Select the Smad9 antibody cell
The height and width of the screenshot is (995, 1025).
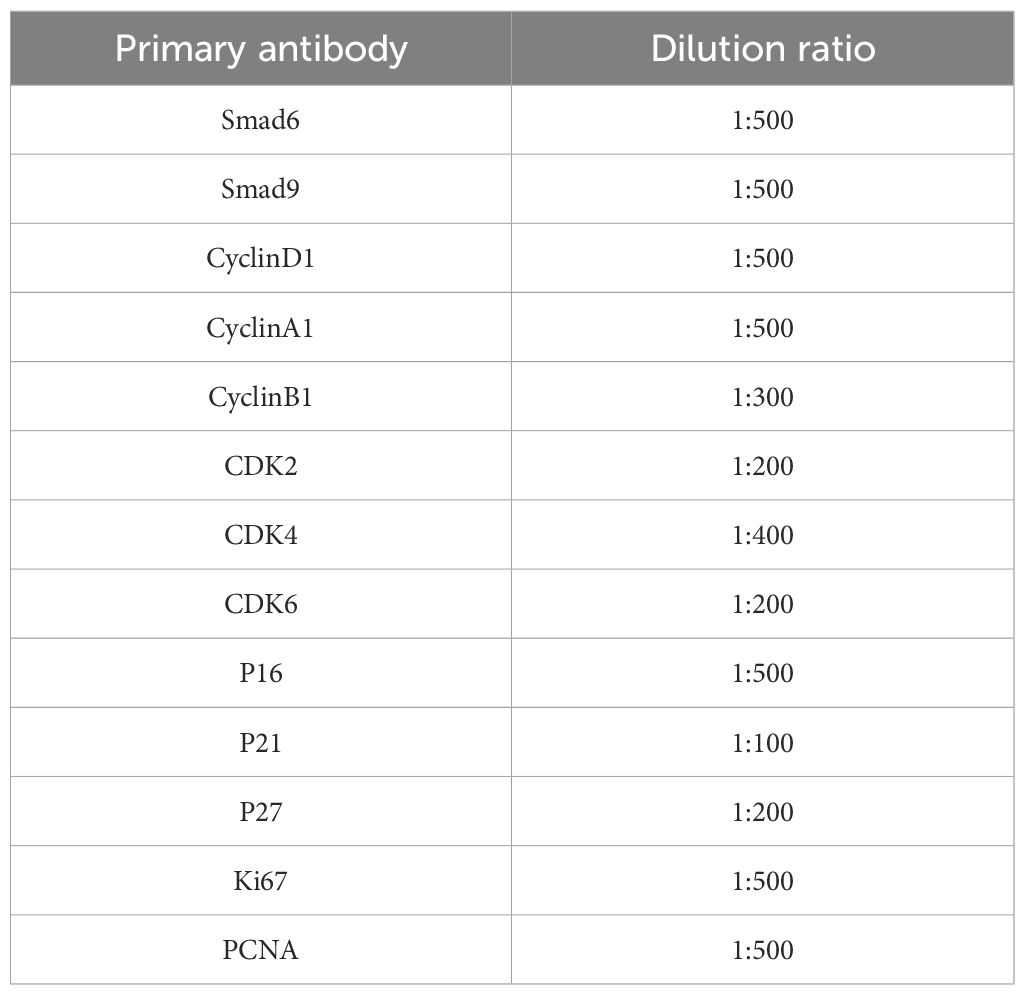[261, 190]
